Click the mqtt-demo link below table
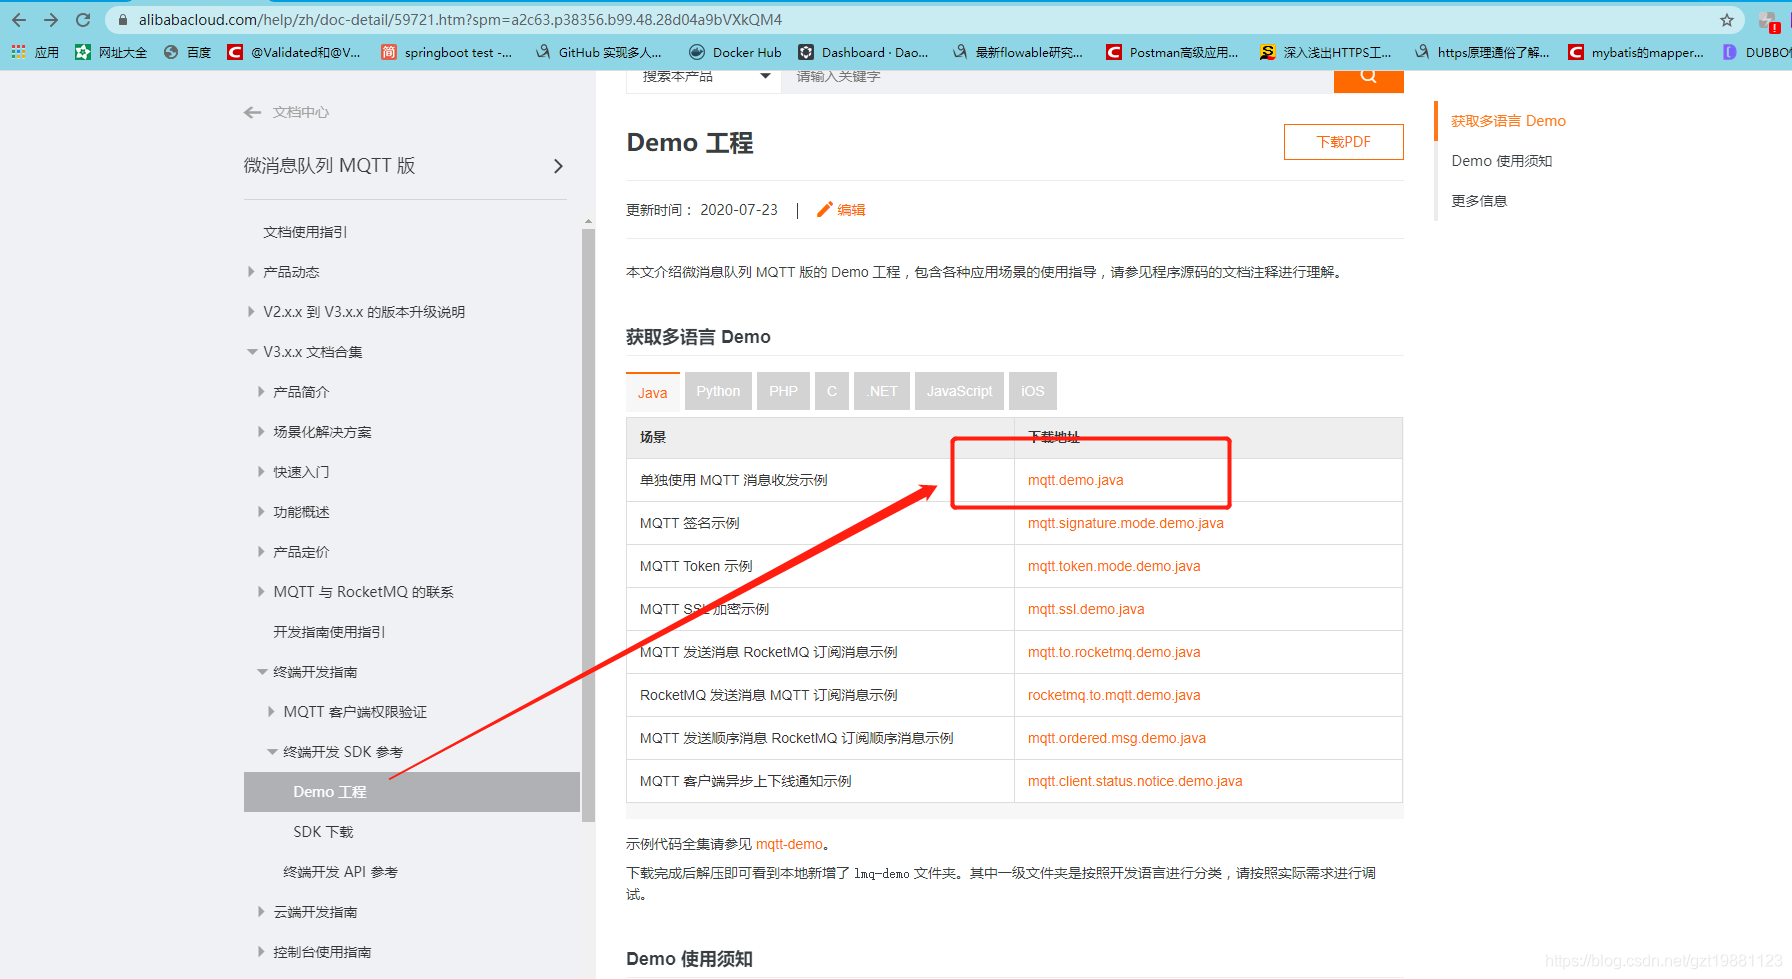1792x979 pixels. click(x=789, y=844)
